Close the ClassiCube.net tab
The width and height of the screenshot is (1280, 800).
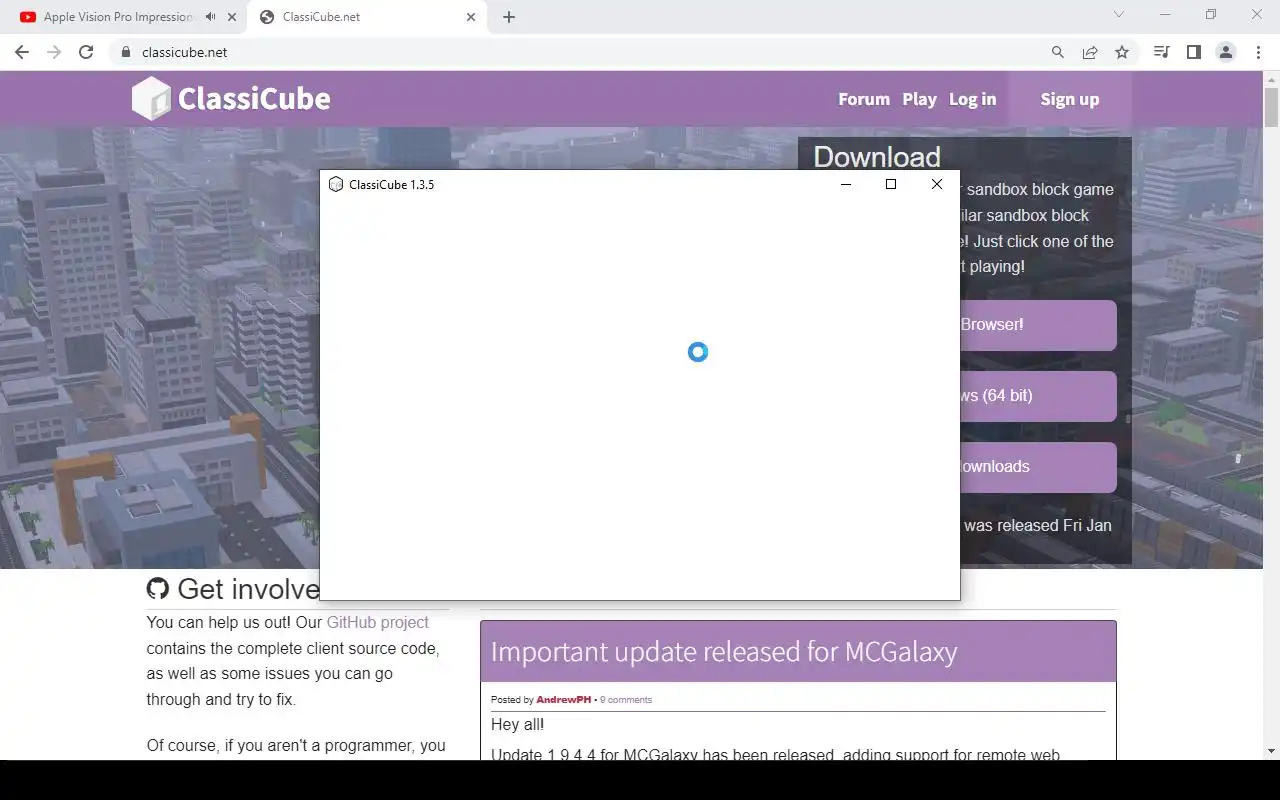[471, 17]
